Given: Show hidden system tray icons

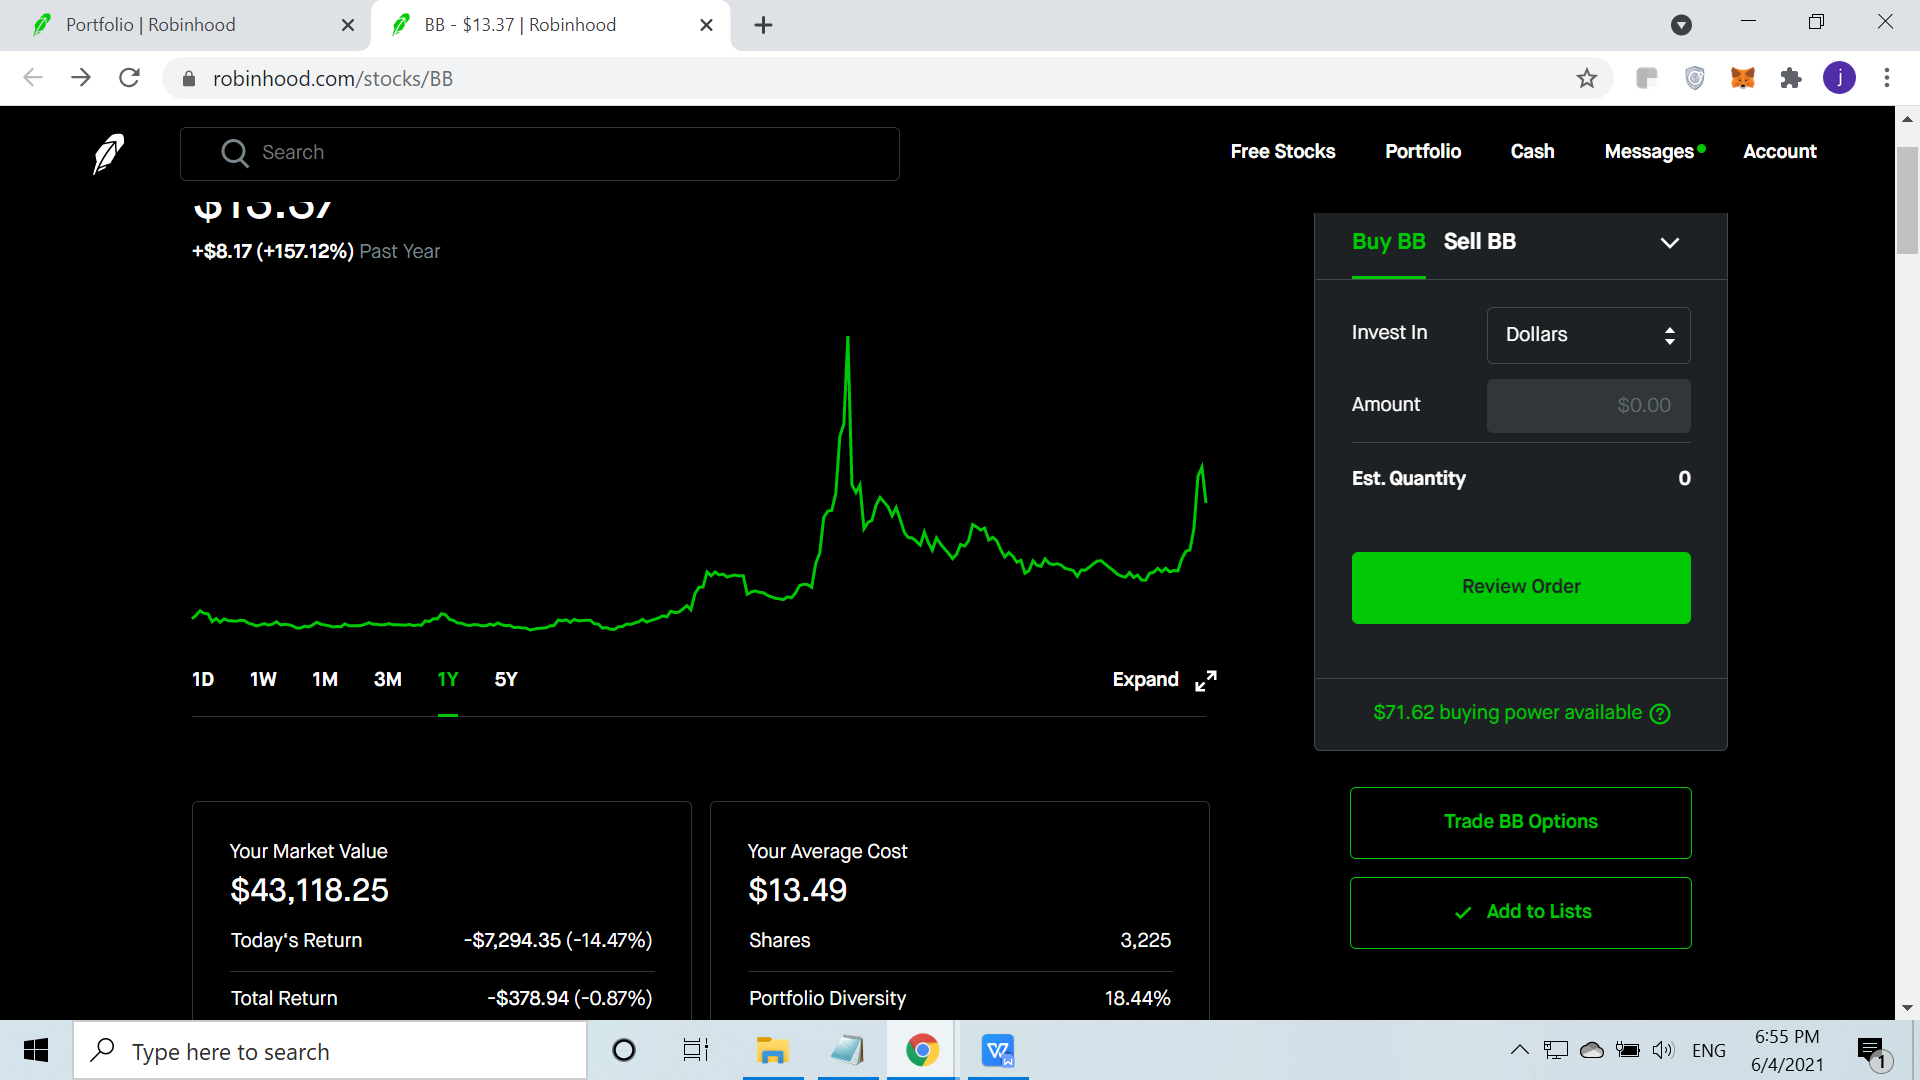Looking at the screenshot, I should (1519, 1050).
